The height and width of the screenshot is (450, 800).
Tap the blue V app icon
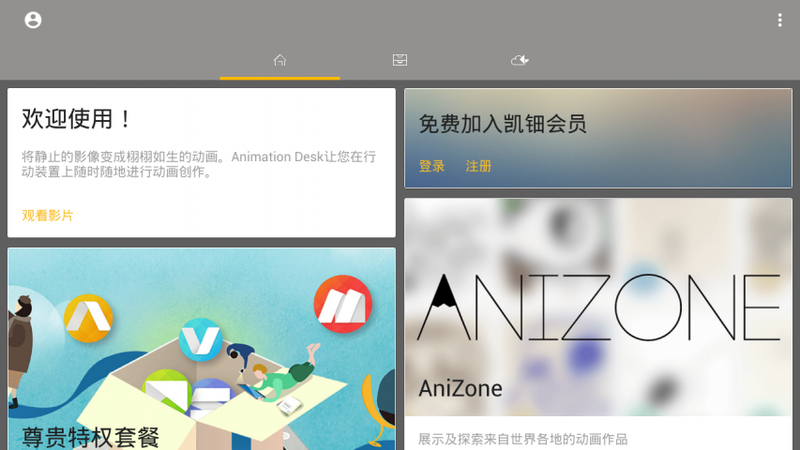pyautogui.click(x=201, y=339)
